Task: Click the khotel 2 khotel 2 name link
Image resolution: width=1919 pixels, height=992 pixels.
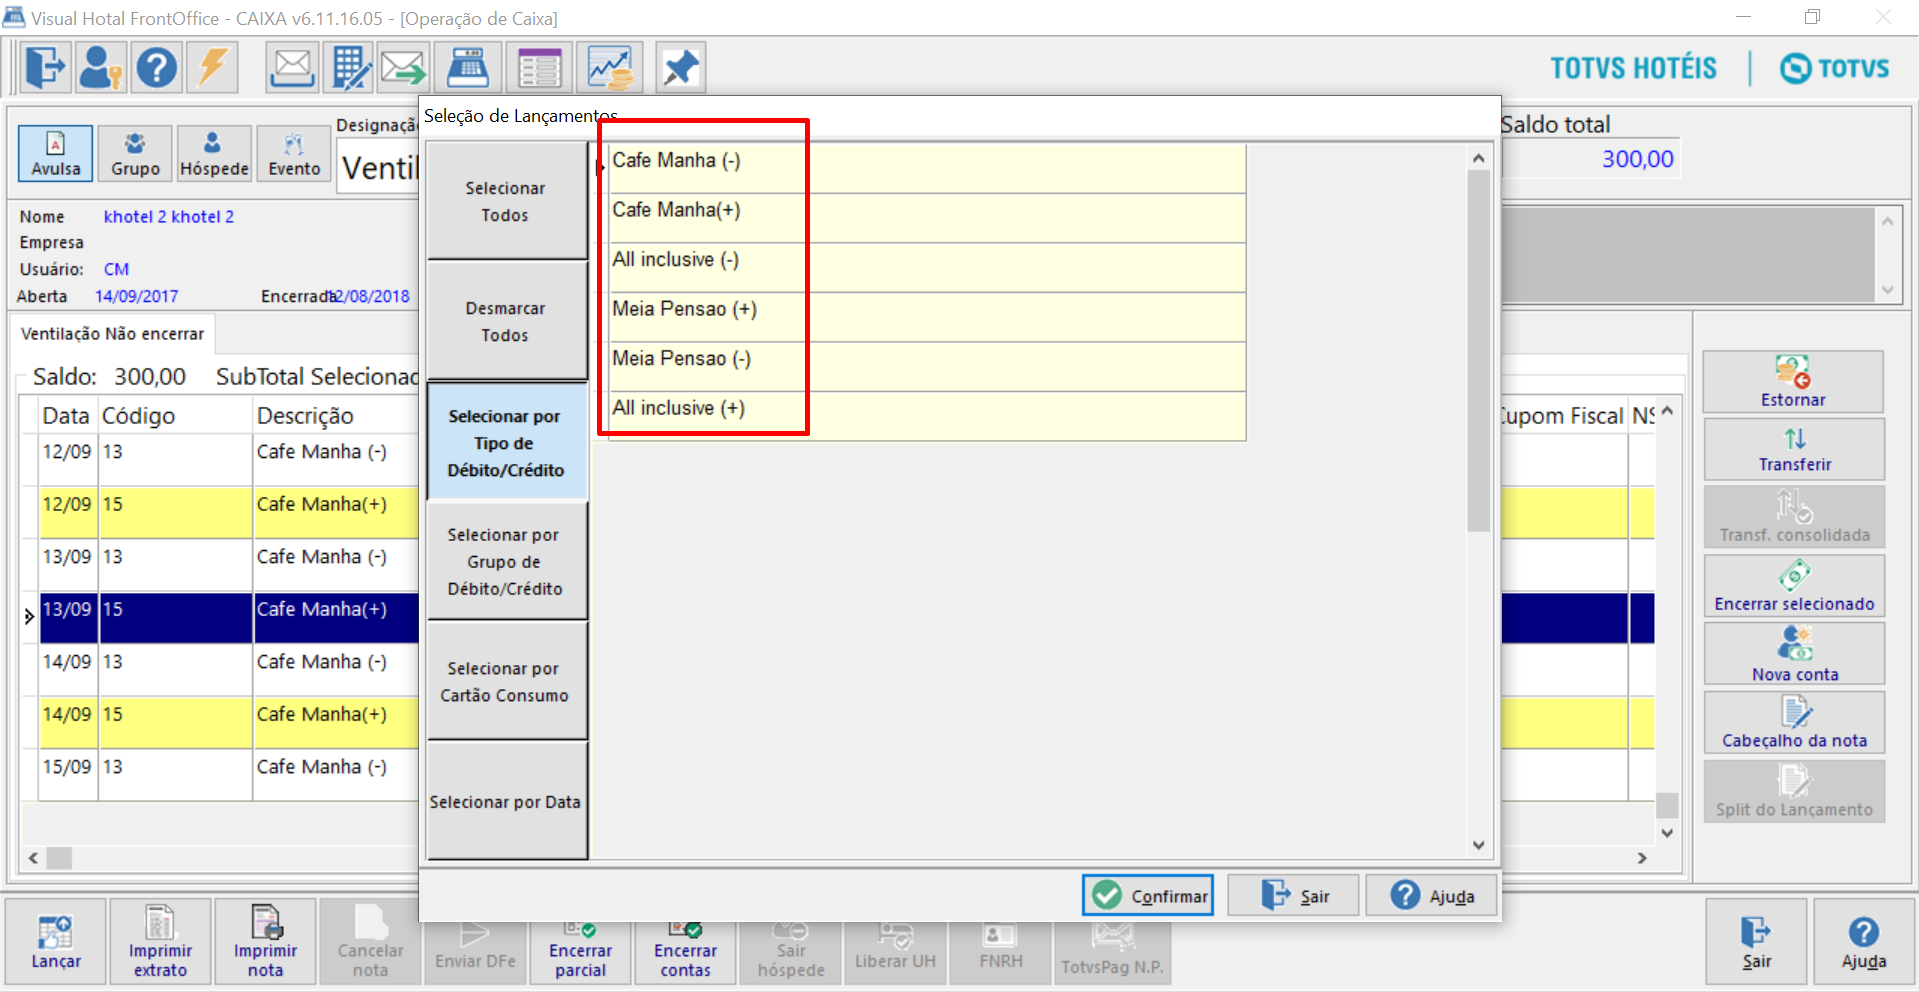Action: [169, 217]
